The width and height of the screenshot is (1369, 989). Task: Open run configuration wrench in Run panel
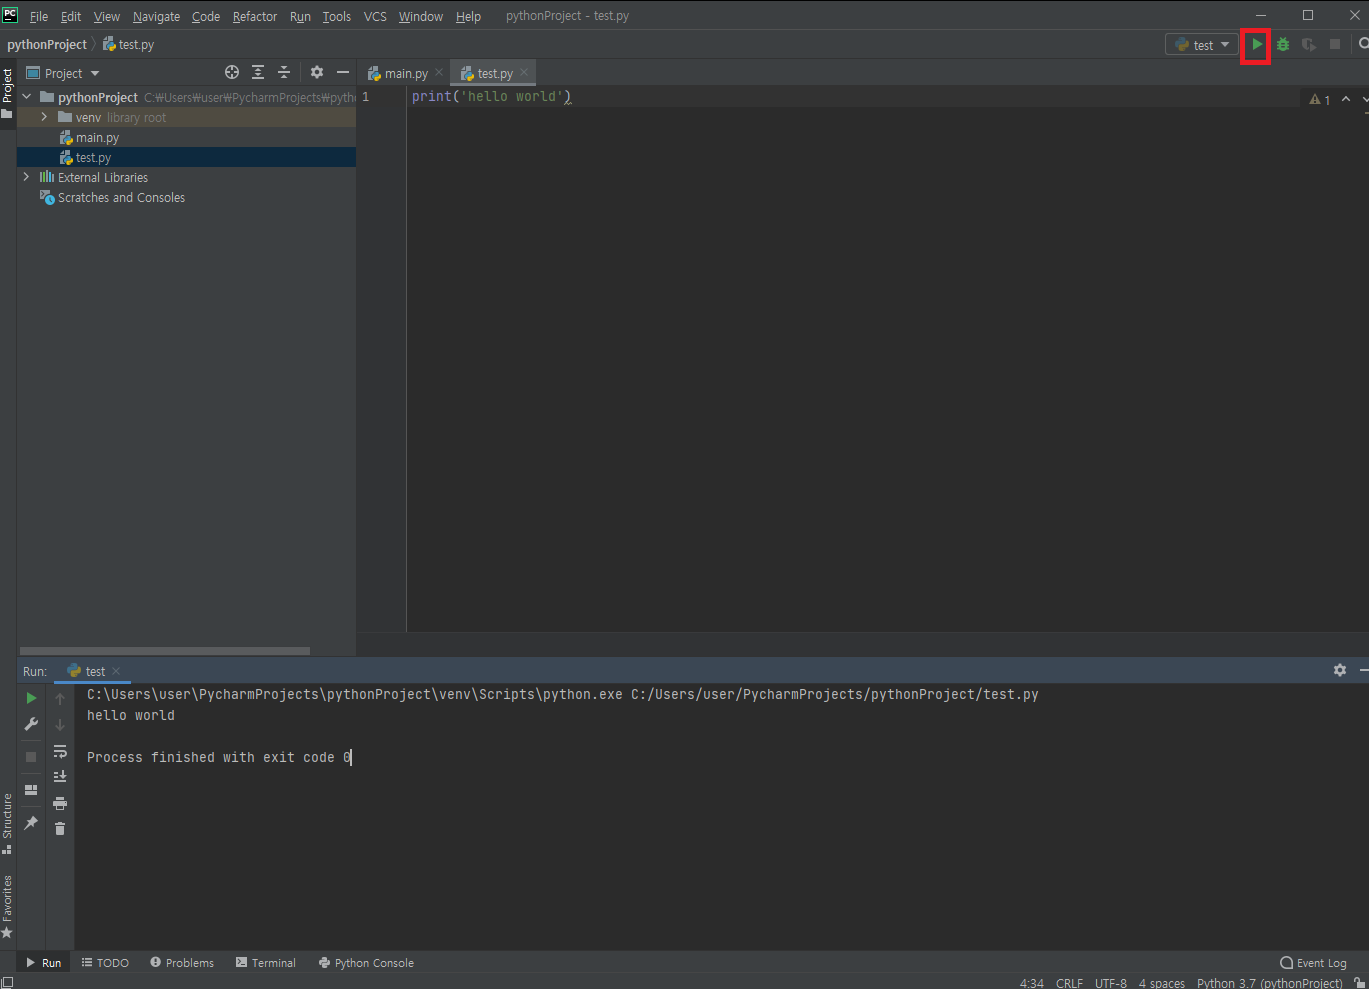[31, 725]
